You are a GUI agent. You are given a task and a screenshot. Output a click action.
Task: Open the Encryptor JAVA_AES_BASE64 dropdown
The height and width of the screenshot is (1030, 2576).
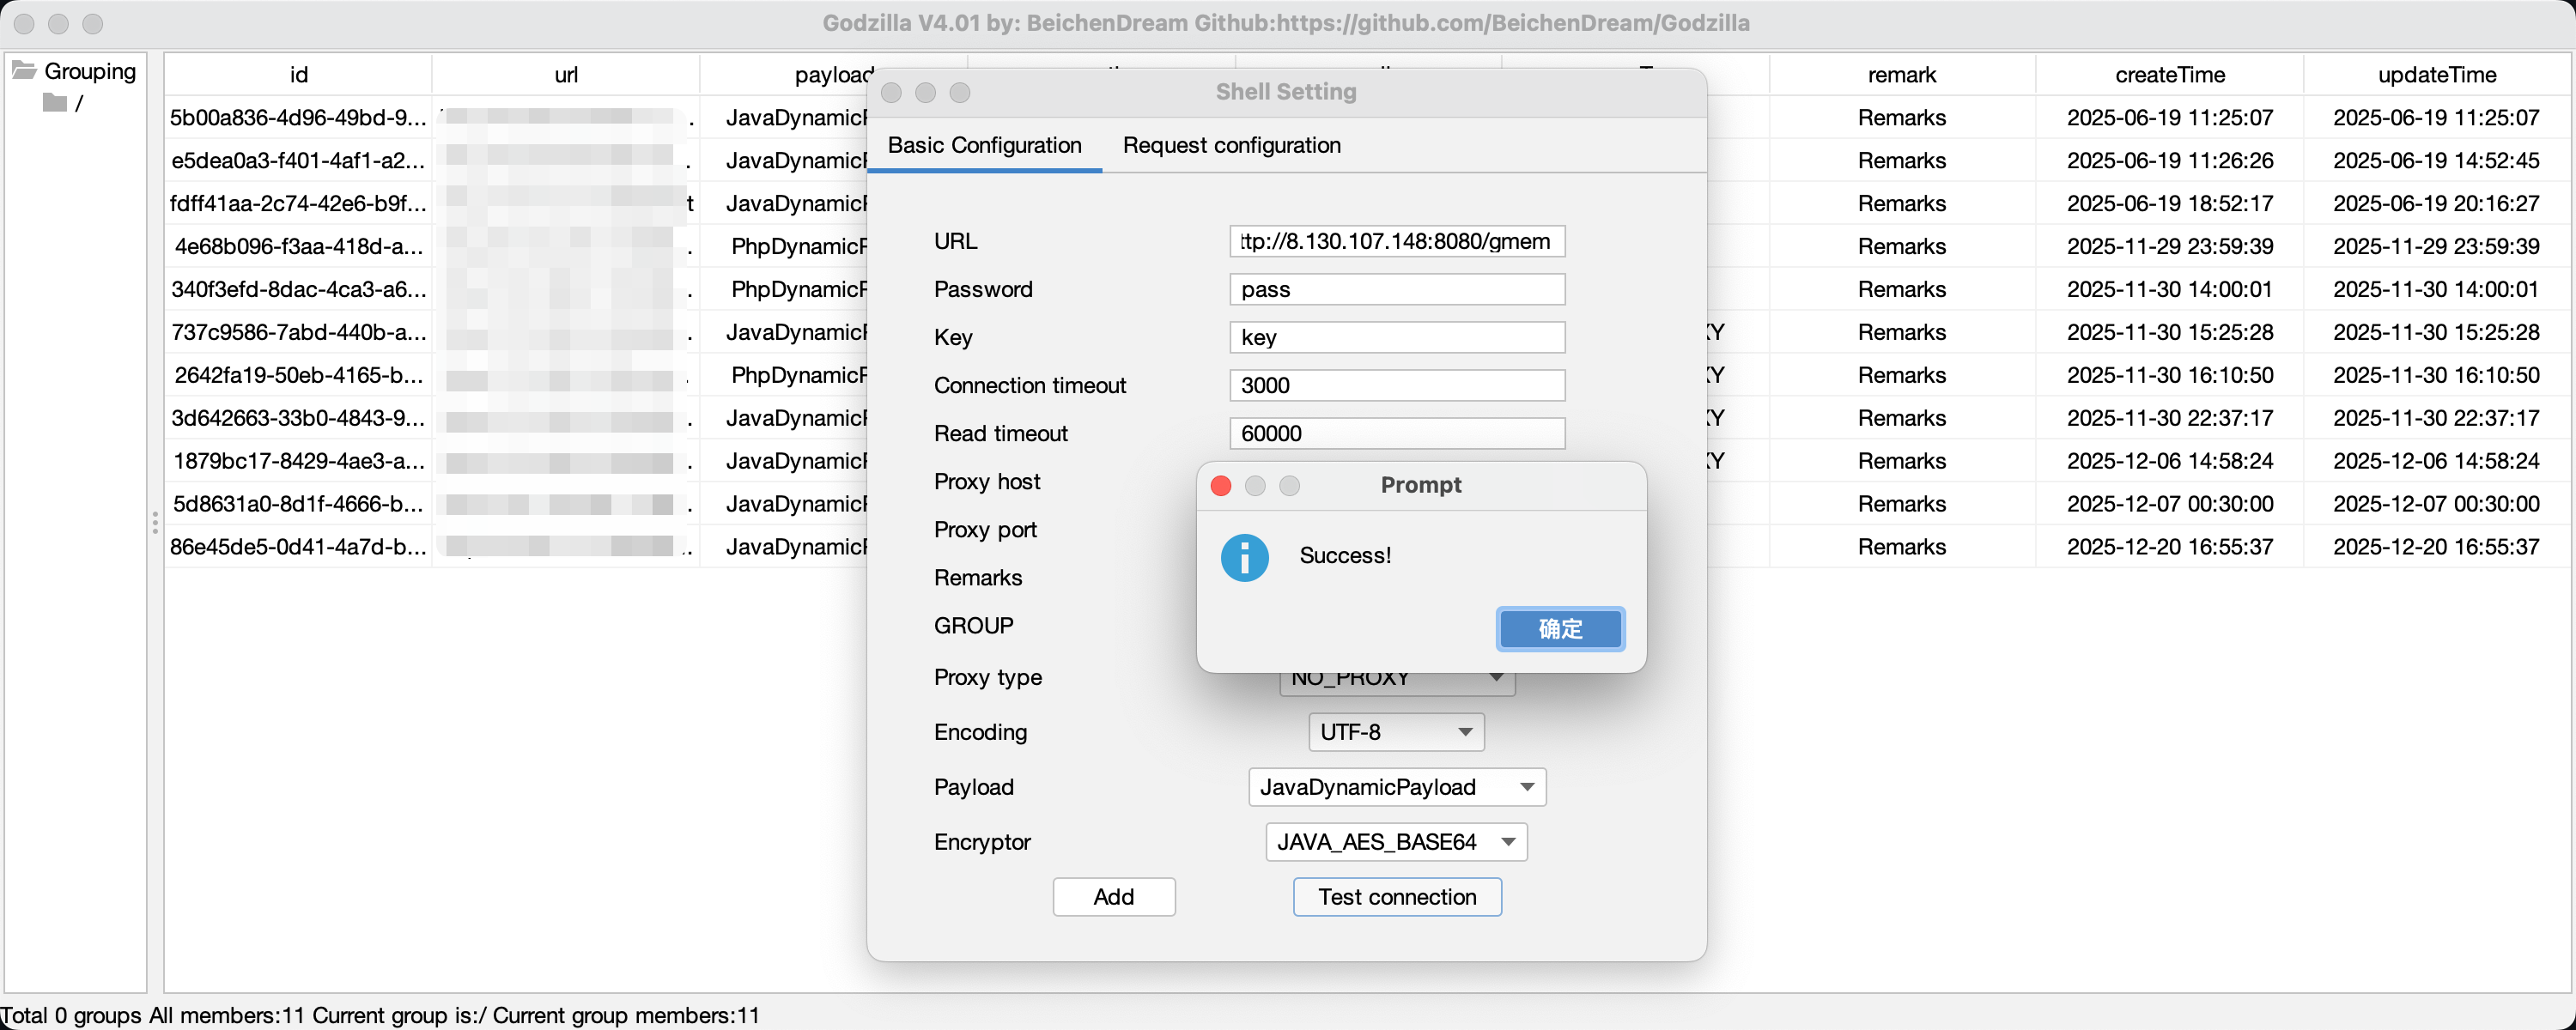(x=1395, y=842)
